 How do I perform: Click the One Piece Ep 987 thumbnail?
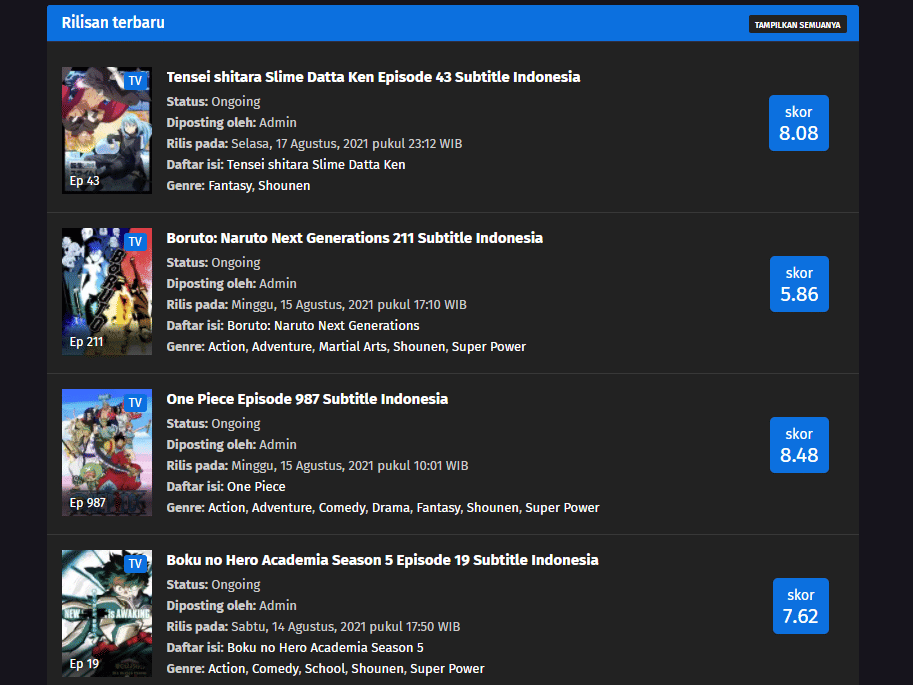click(106, 453)
